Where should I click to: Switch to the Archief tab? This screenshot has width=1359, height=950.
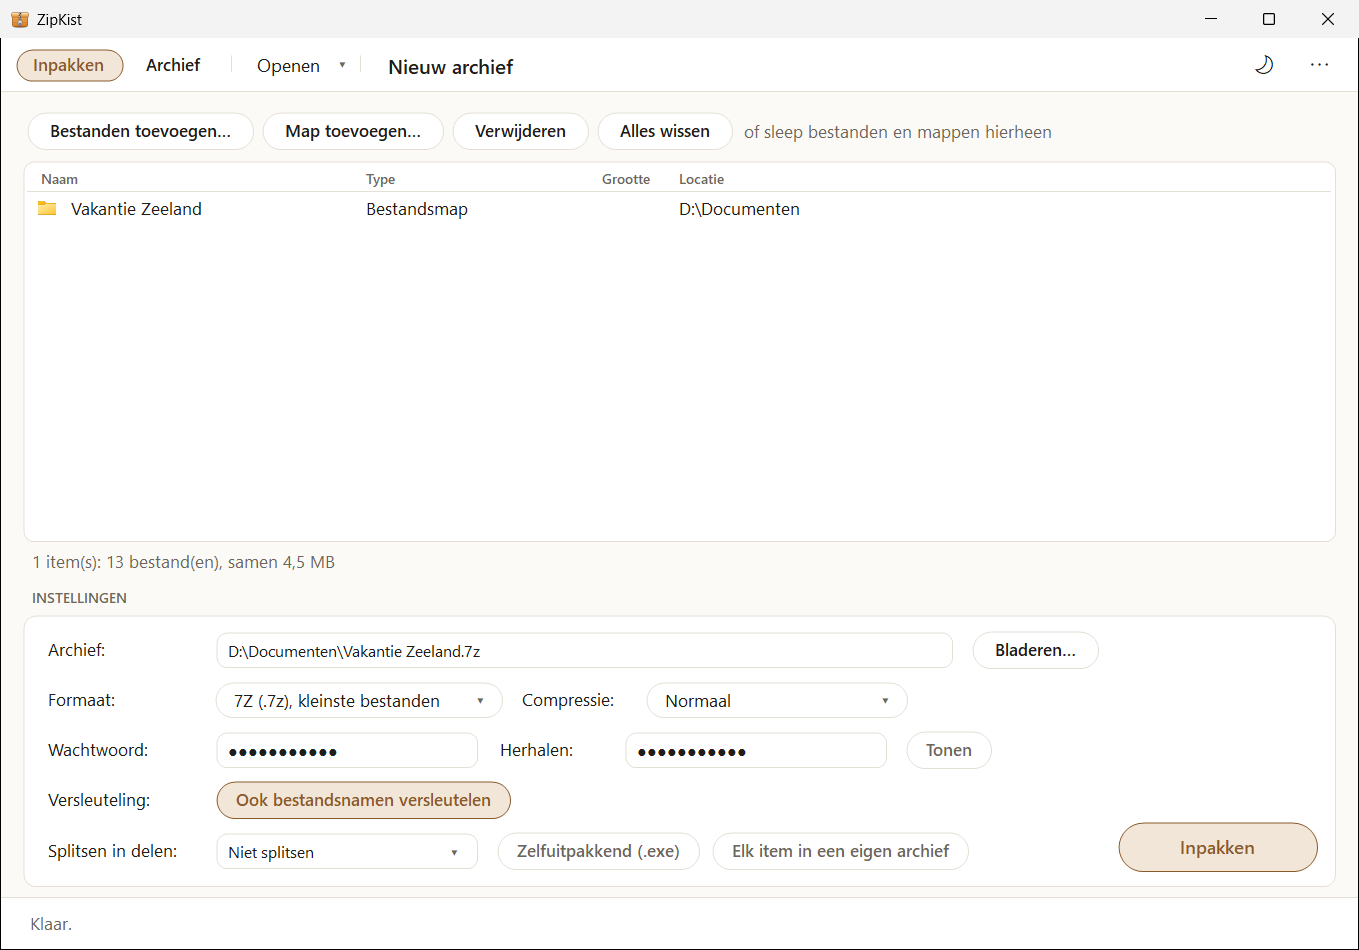click(173, 65)
